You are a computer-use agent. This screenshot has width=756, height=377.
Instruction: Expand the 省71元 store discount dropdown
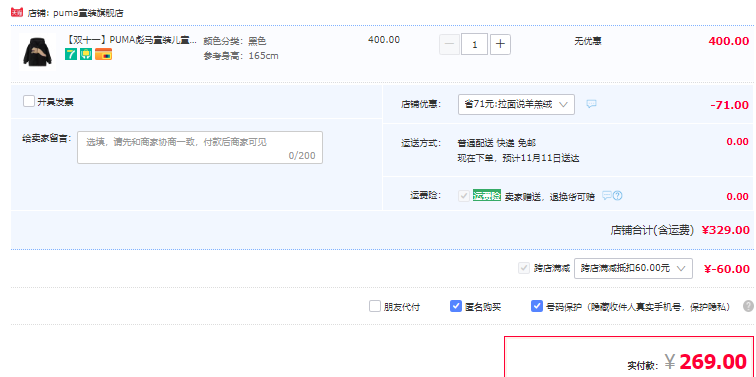516,104
